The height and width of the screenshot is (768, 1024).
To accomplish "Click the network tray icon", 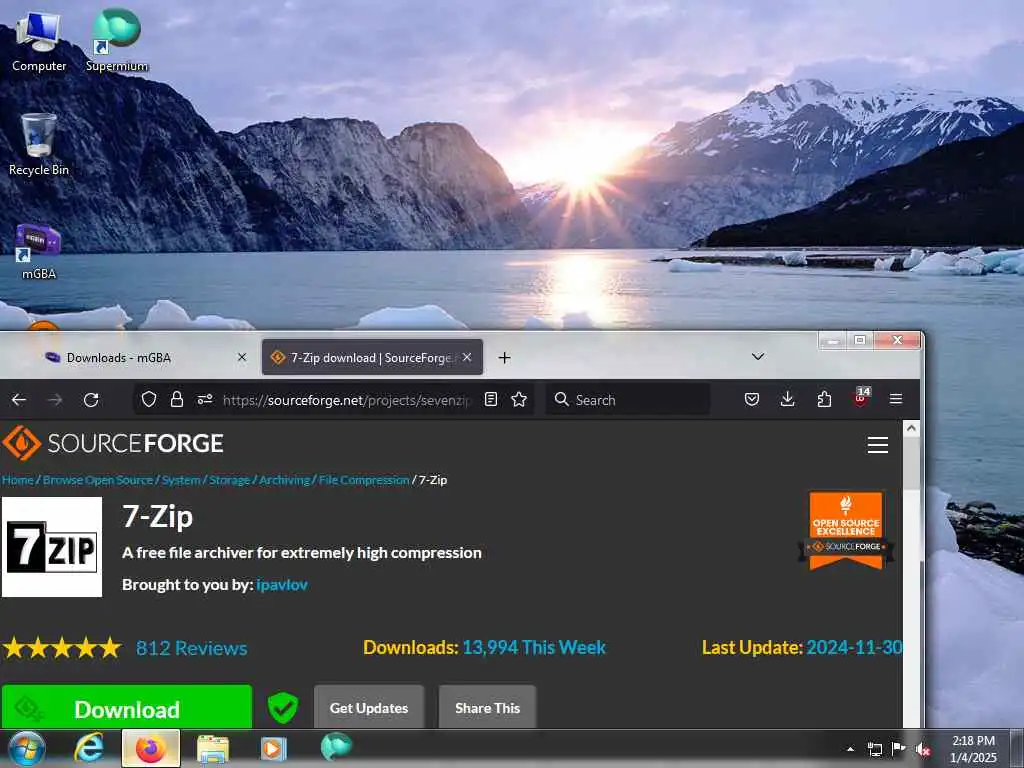I will tap(874, 749).
